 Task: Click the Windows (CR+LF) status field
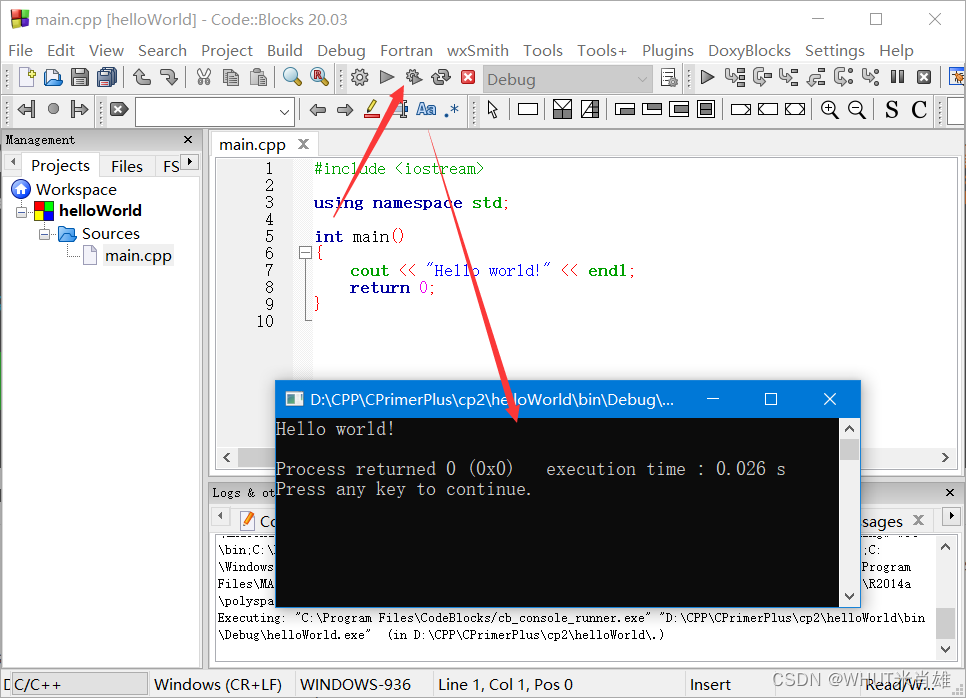[x=218, y=684]
